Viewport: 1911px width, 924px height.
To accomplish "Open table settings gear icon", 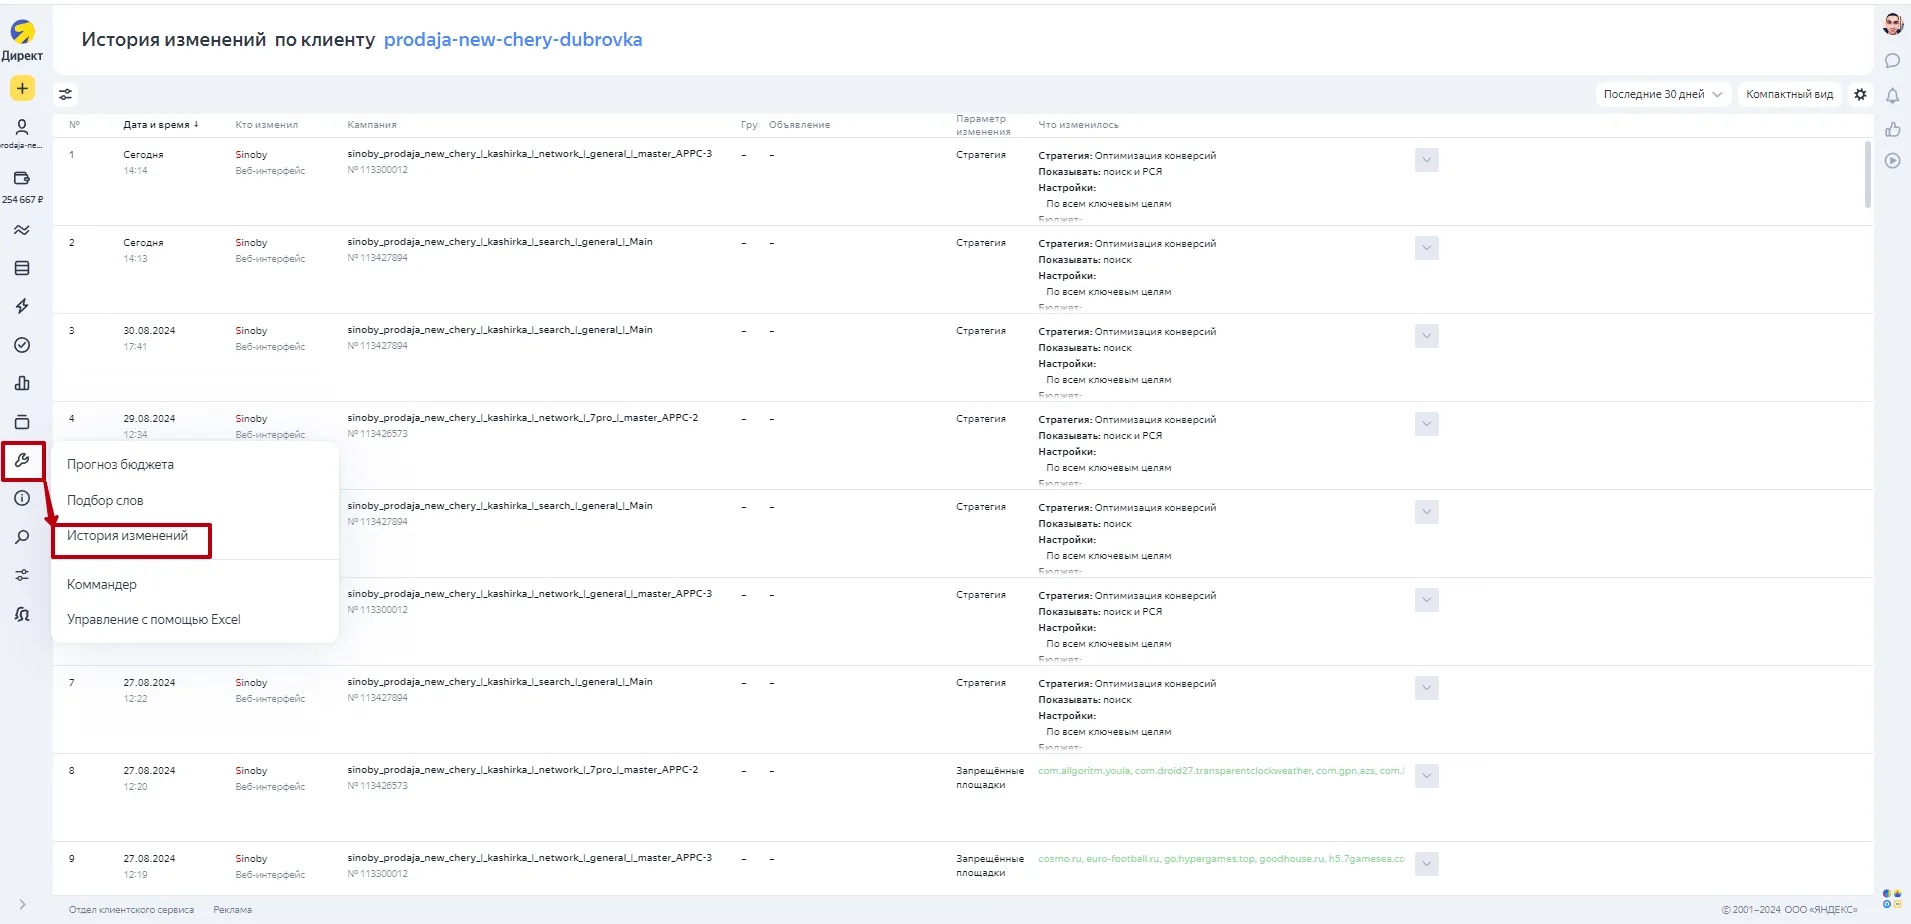I will coord(1860,94).
